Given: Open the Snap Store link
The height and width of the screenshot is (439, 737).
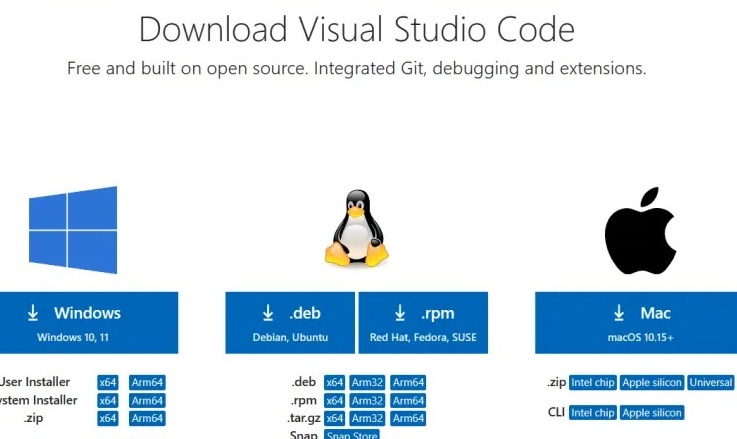Looking at the screenshot, I should point(352,434).
